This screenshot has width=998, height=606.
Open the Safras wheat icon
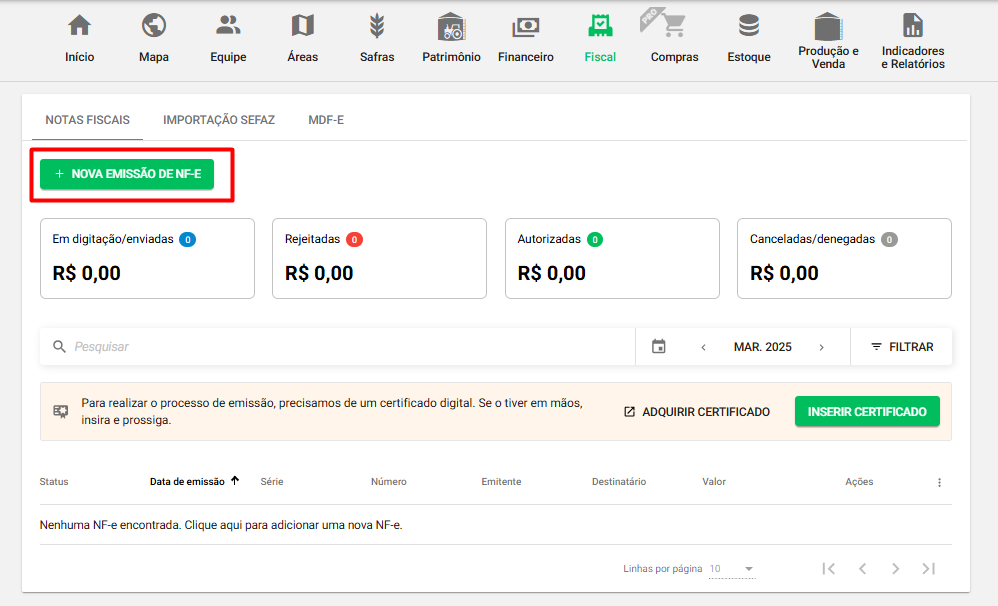point(377,26)
